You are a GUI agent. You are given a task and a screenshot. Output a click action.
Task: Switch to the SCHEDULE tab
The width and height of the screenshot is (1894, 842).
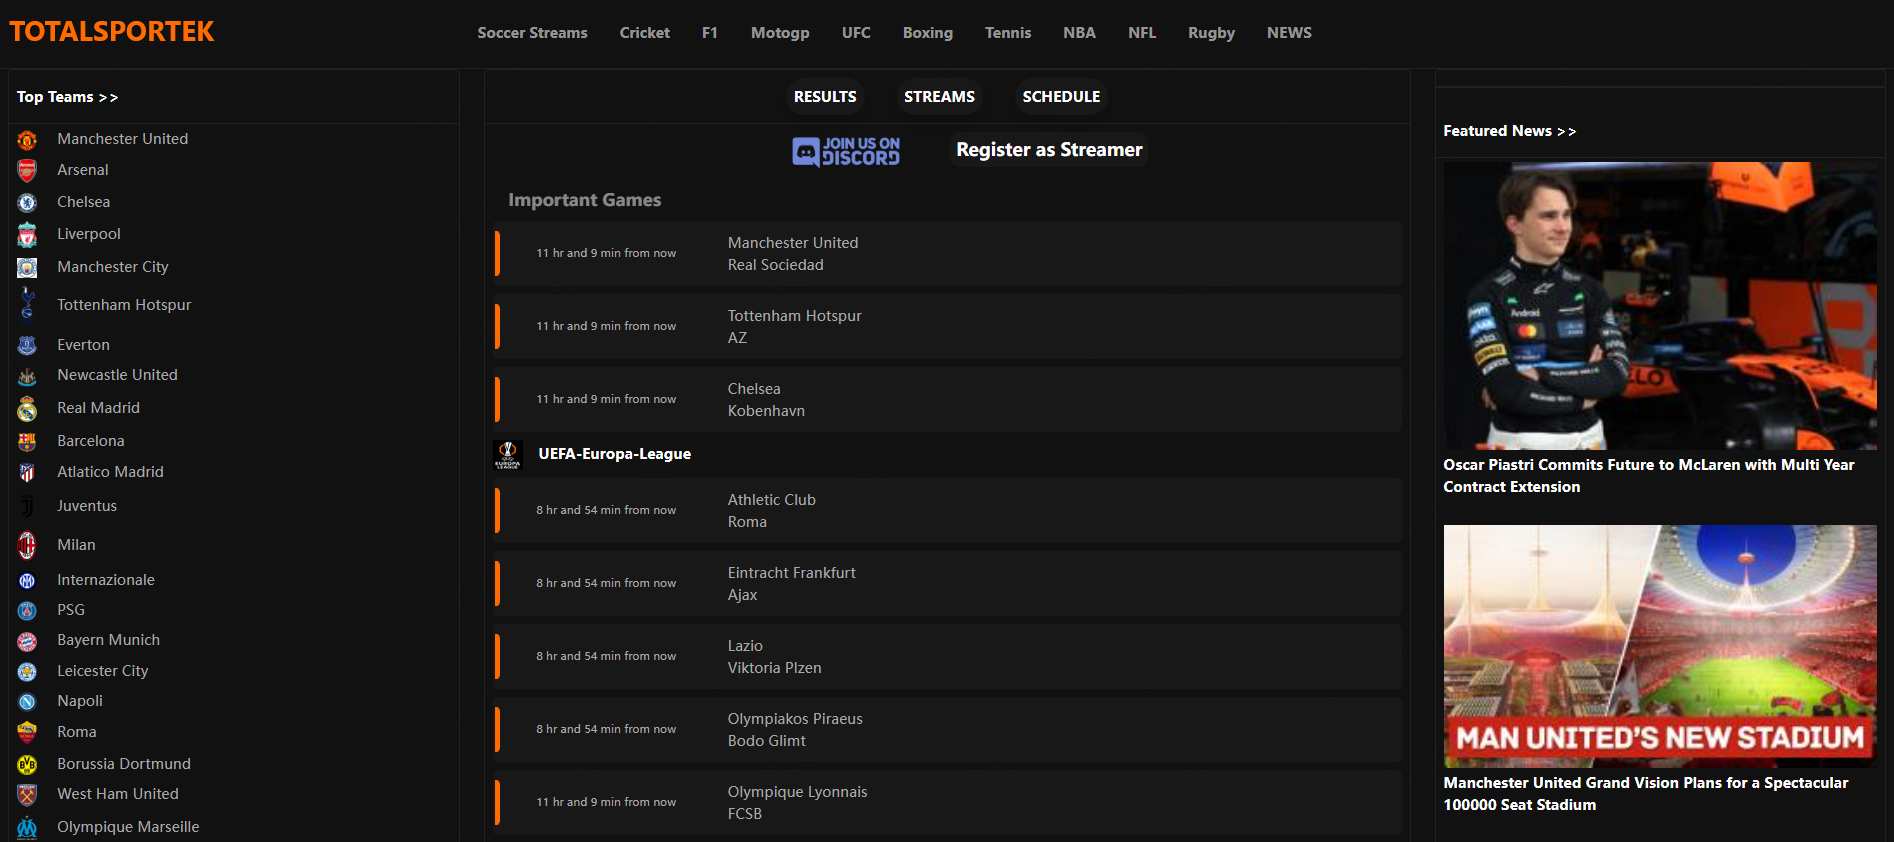pyautogui.click(x=1060, y=97)
